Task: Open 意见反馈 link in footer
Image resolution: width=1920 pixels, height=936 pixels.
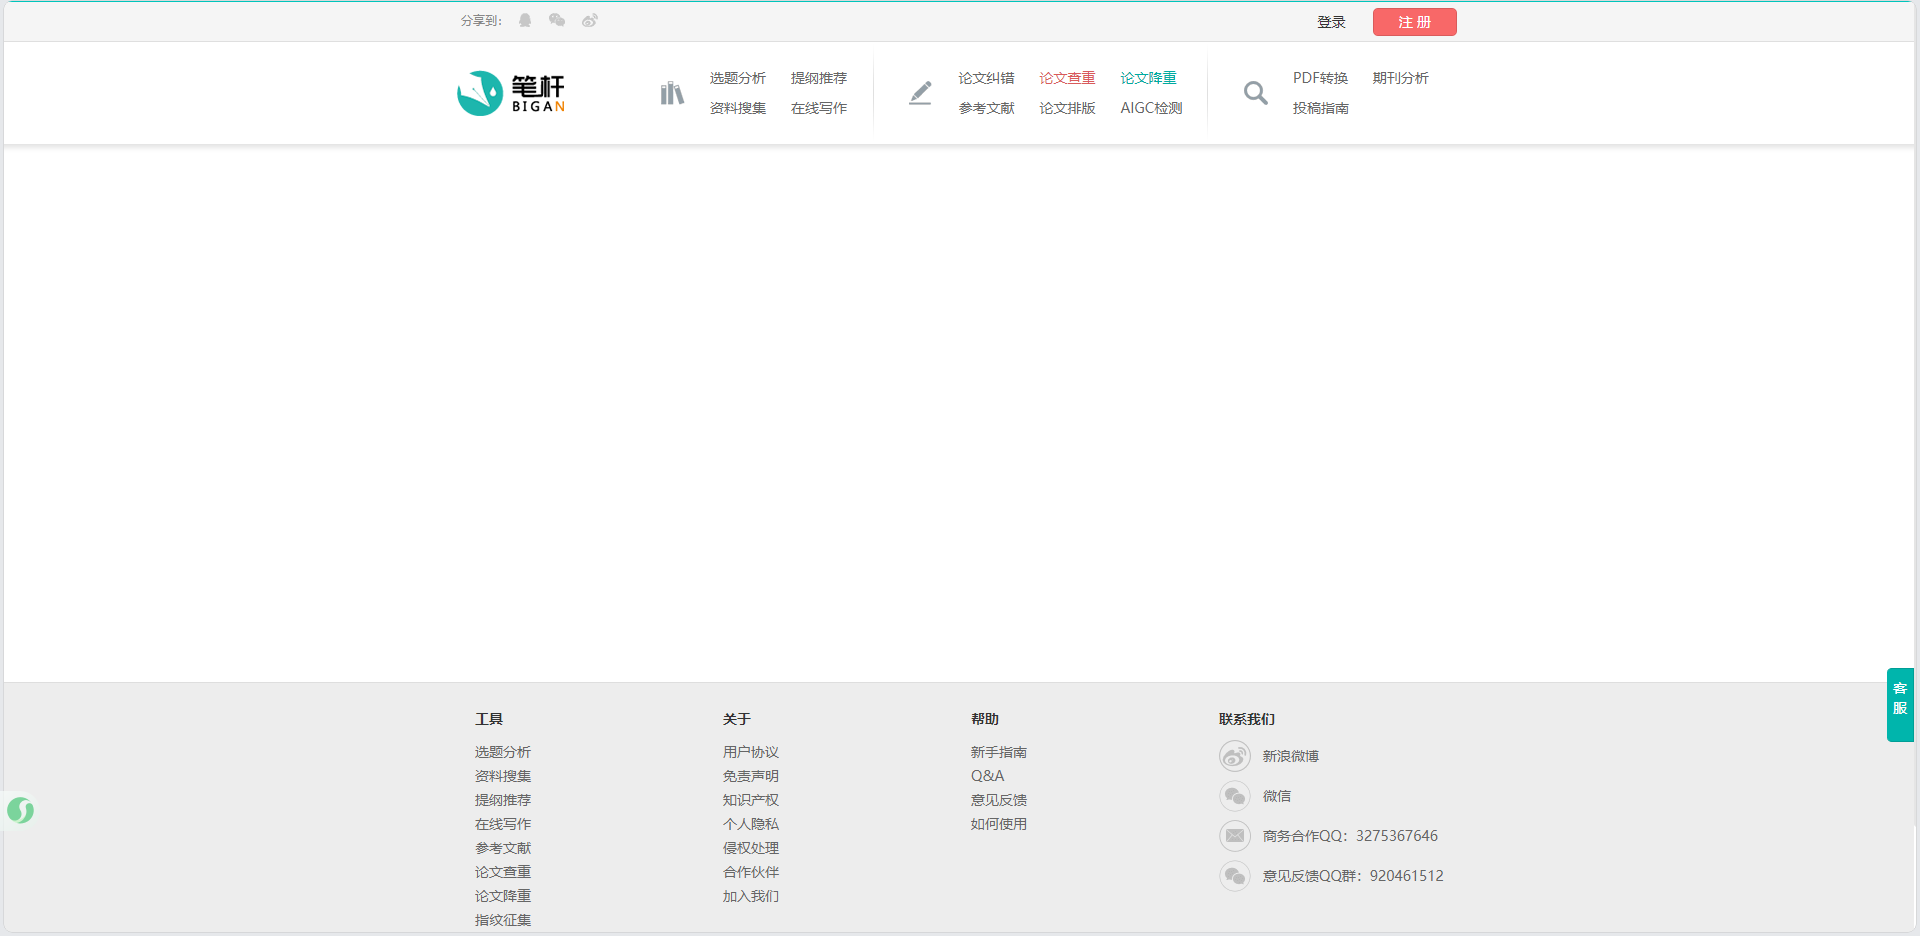Action: [x=998, y=800]
